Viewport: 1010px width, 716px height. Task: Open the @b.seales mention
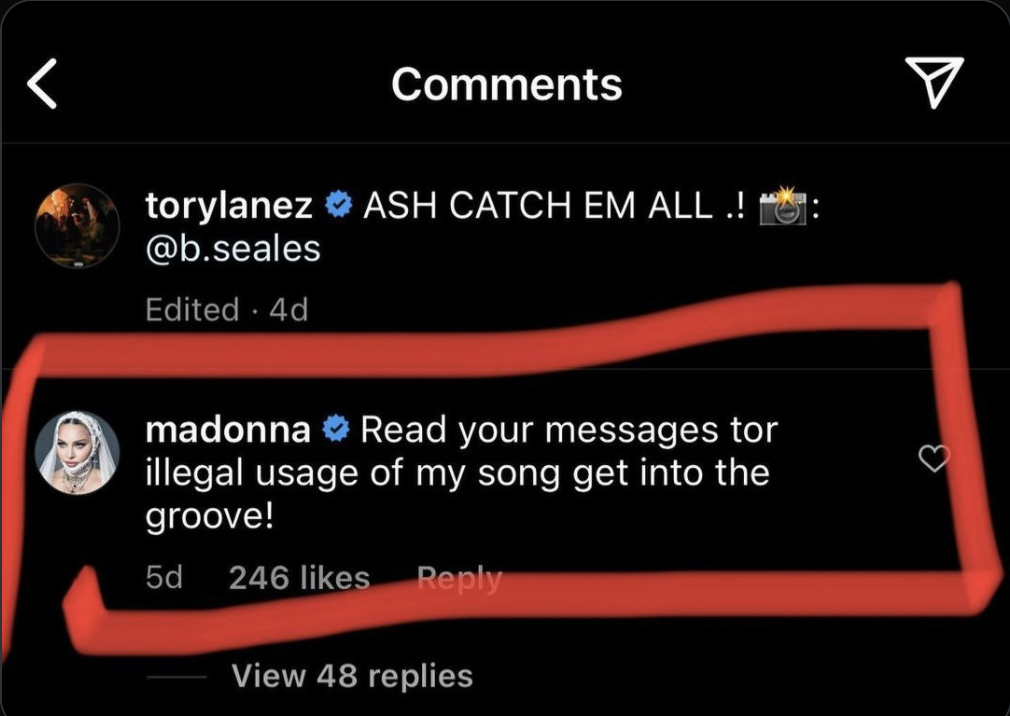(233, 249)
